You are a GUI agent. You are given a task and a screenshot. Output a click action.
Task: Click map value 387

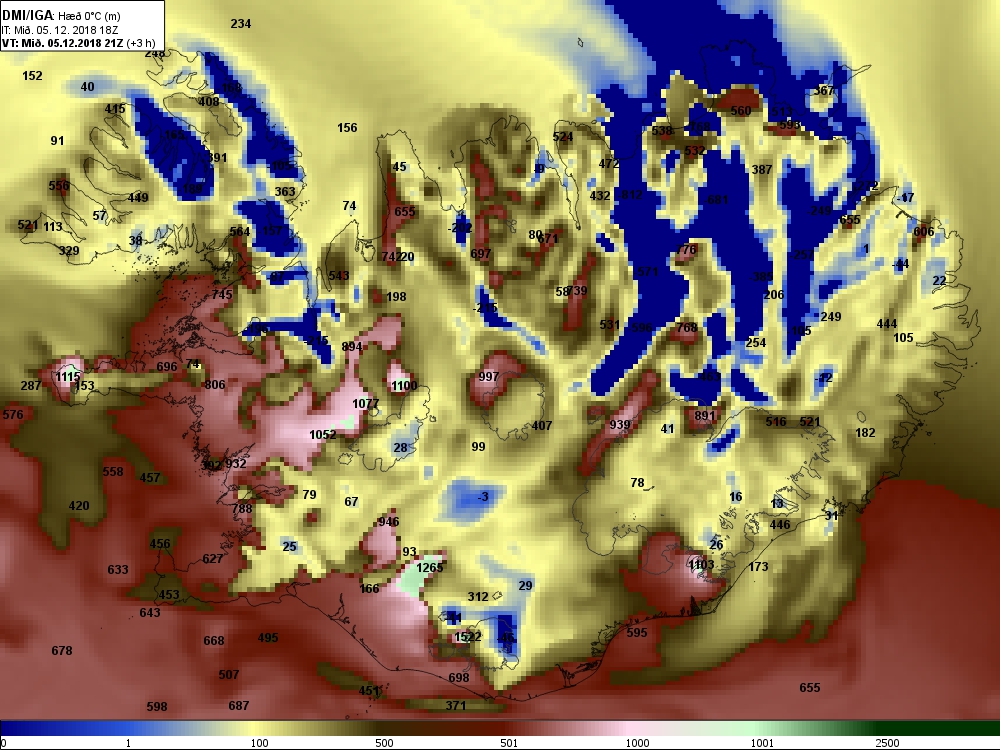(x=761, y=170)
